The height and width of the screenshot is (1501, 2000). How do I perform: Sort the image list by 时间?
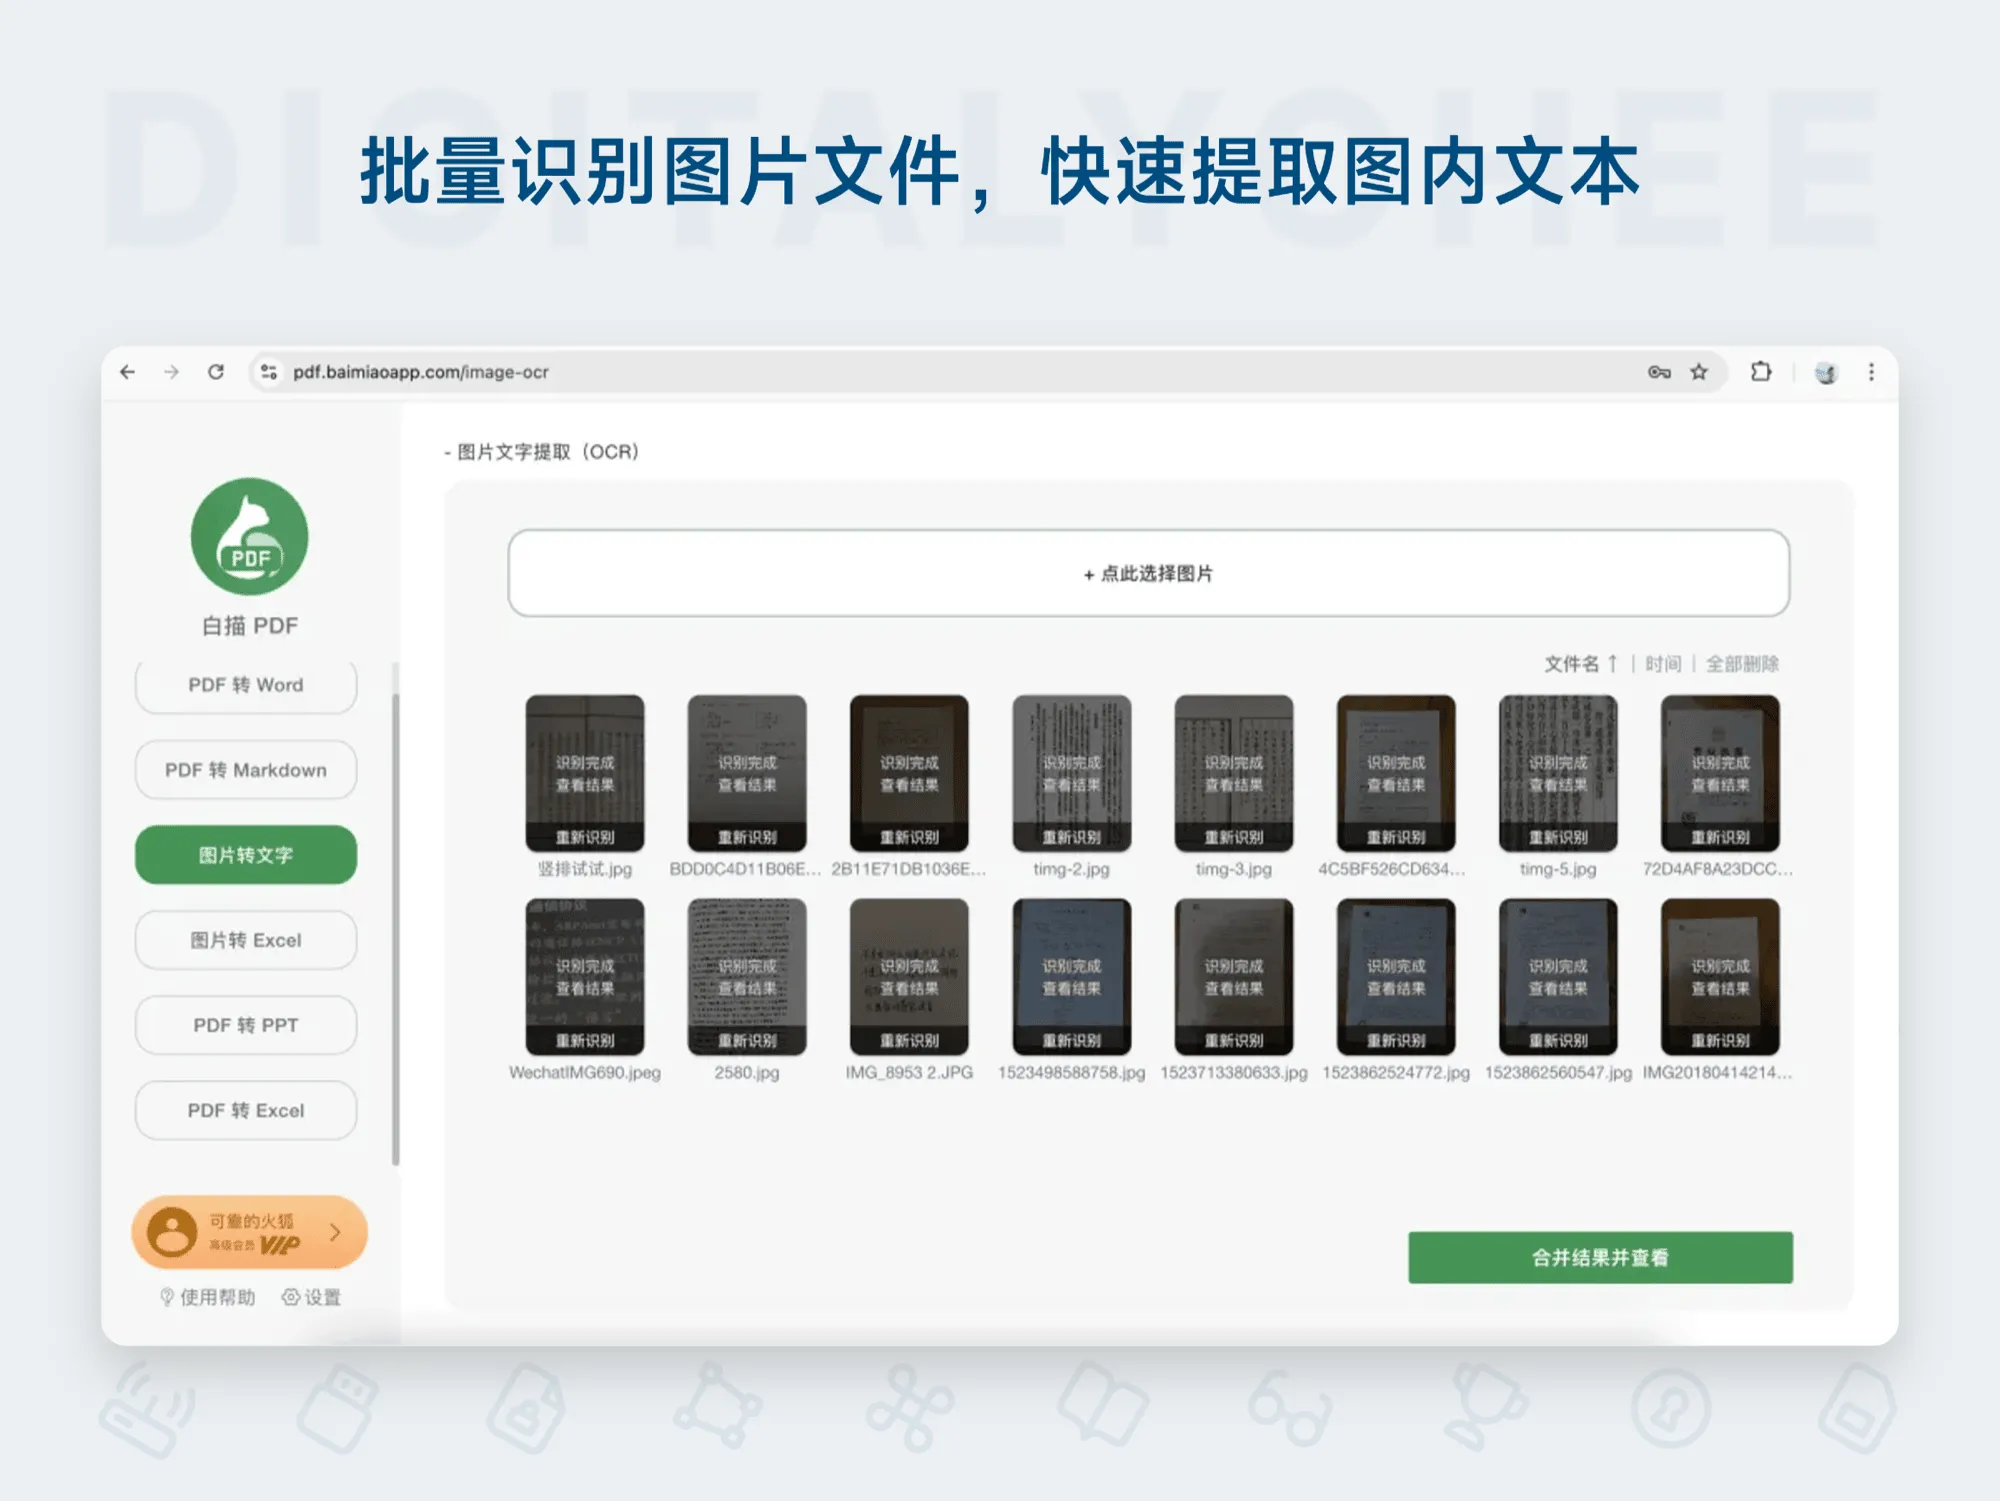[x=1662, y=663]
